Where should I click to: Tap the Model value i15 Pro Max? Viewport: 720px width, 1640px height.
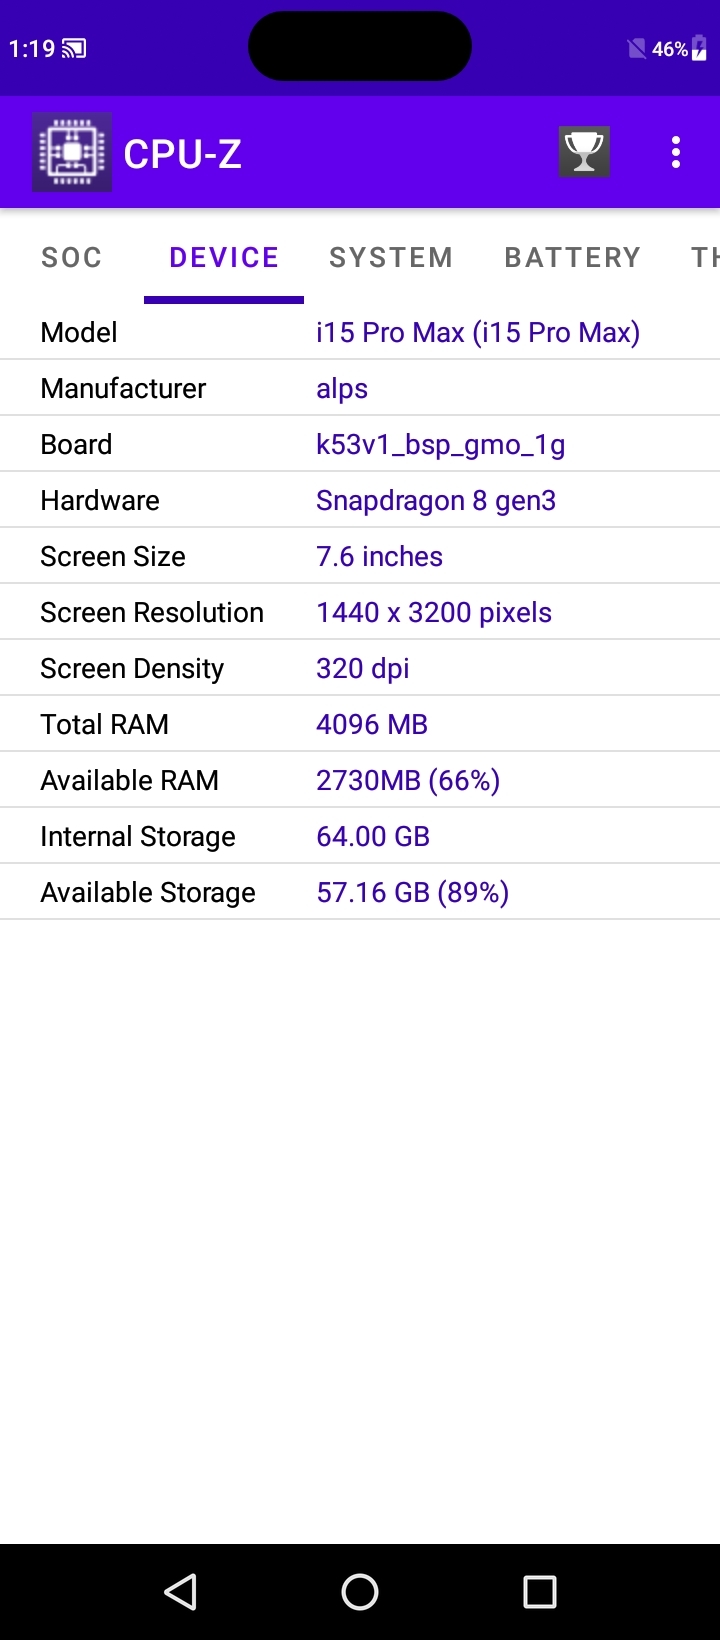[478, 332]
